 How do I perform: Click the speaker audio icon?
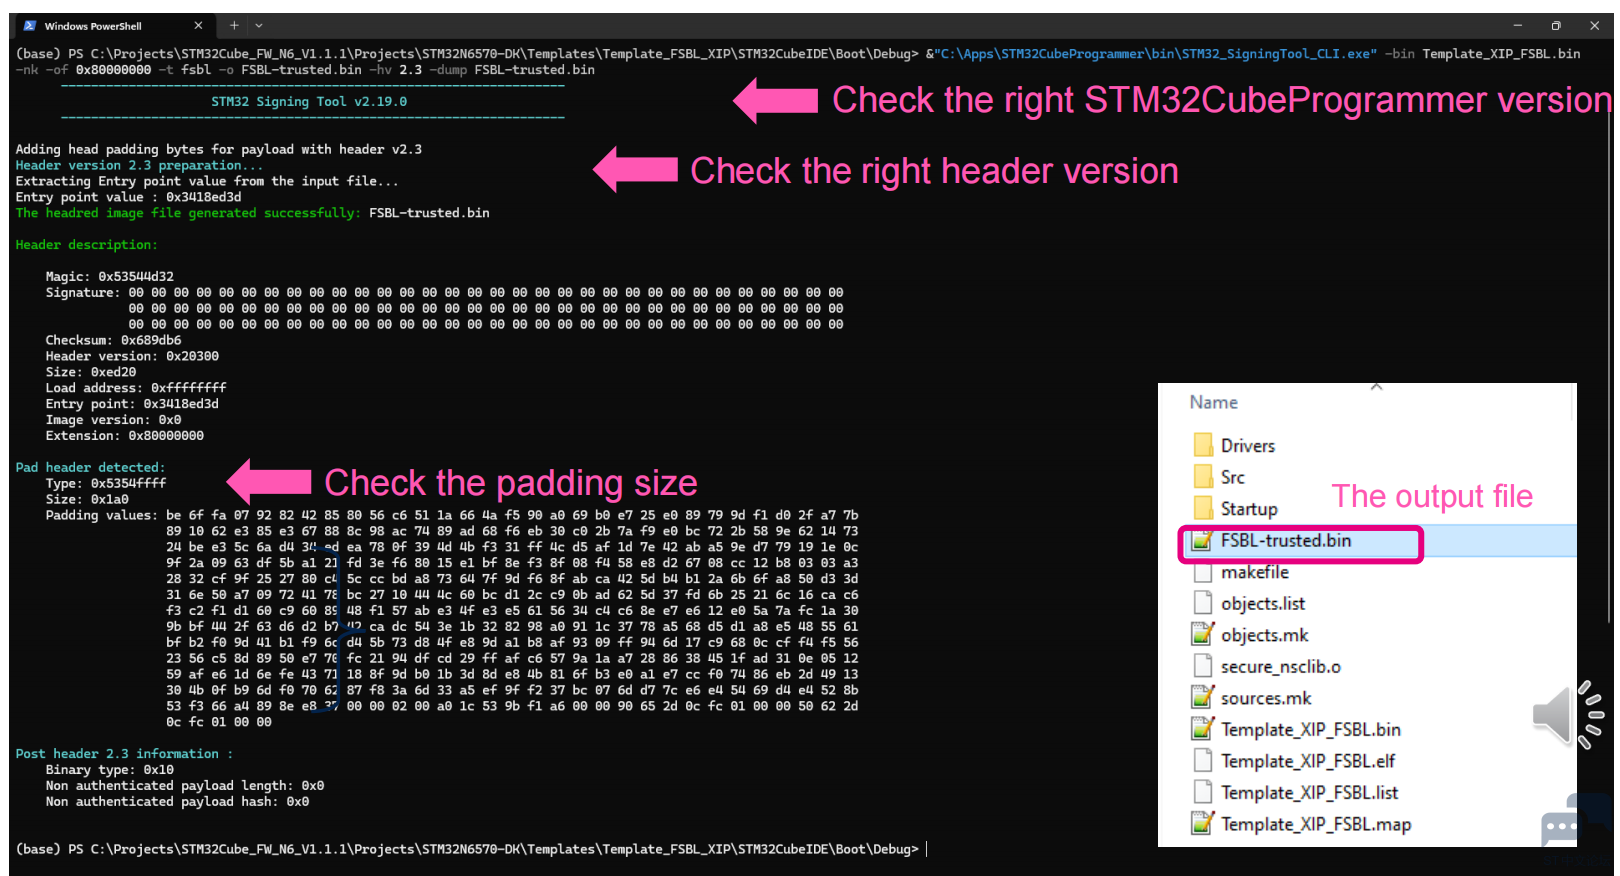point(1566,714)
